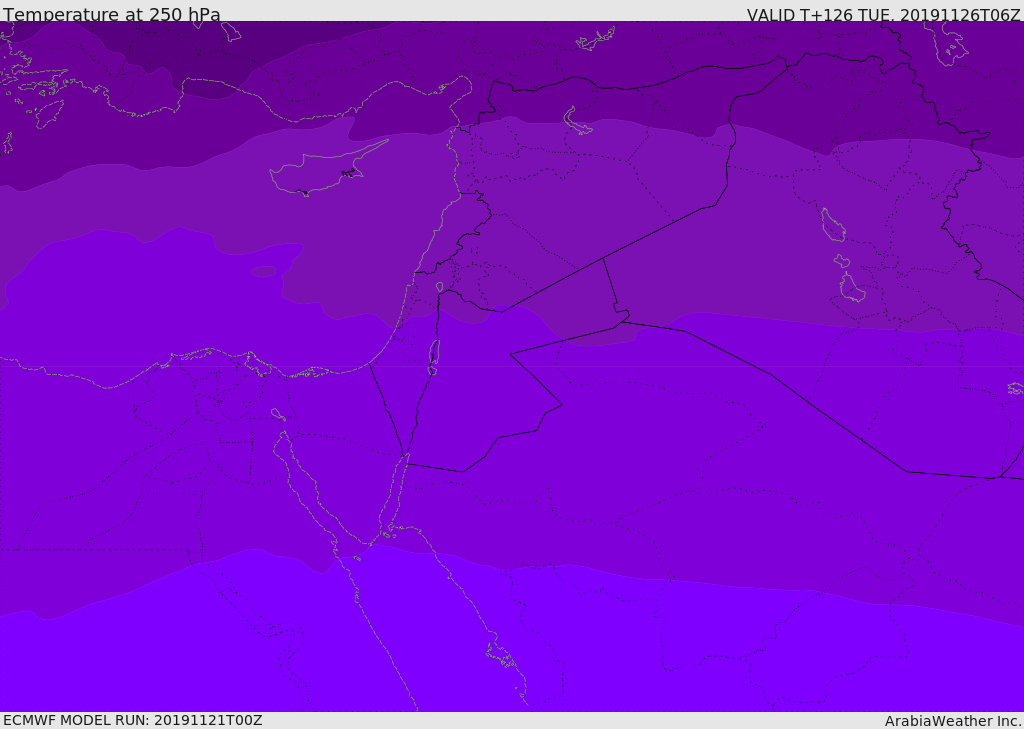This screenshot has width=1024, height=729.
Task: Click Lake Urmia near the top-right corner
Action: [x=951, y=43]
